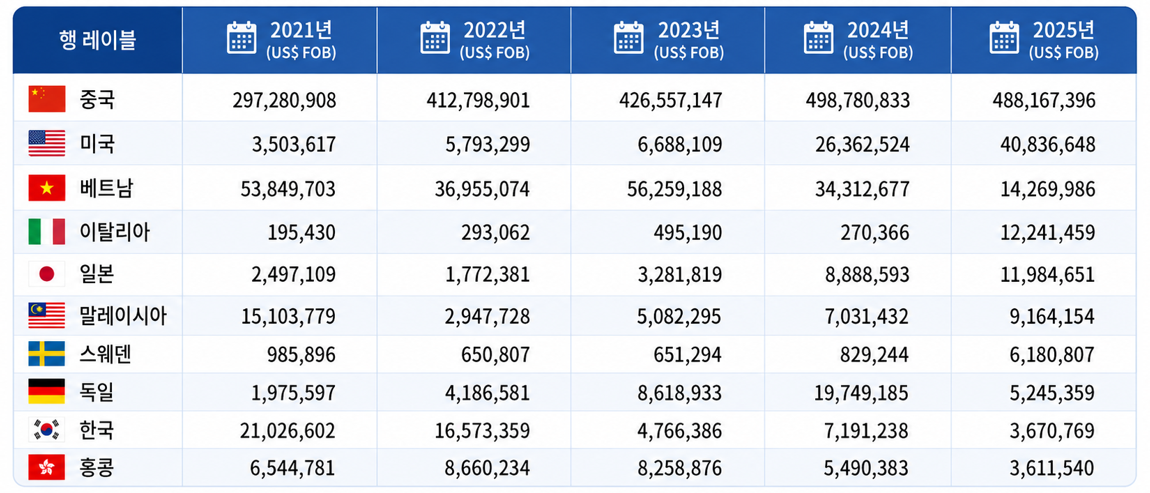
Task: Select the value 3,503,617
Action: tap(296, 145)
